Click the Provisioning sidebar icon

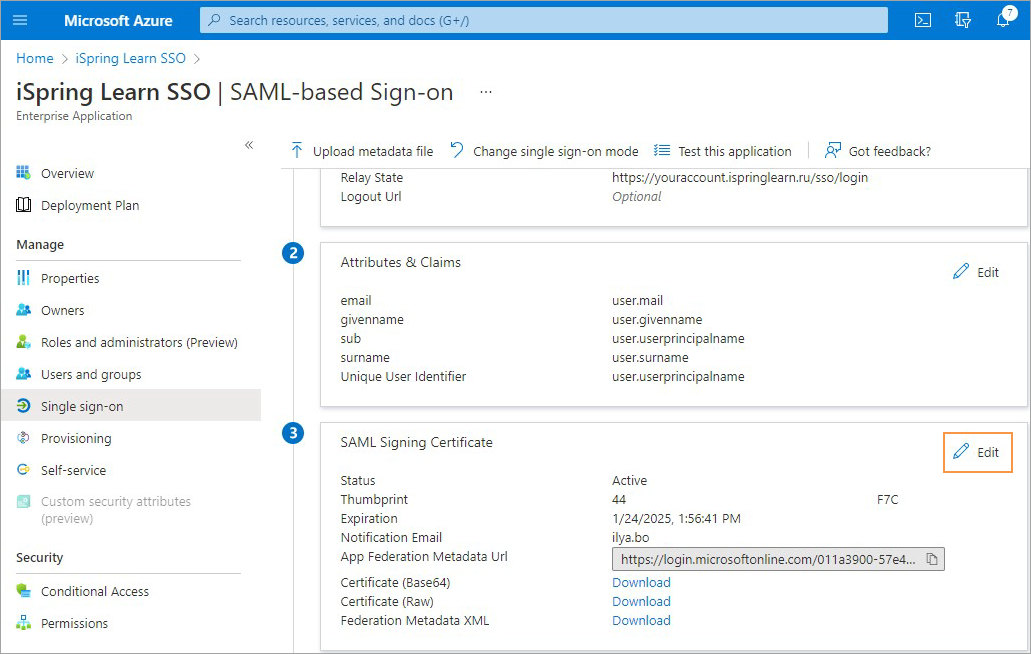[x=23, y=438]
